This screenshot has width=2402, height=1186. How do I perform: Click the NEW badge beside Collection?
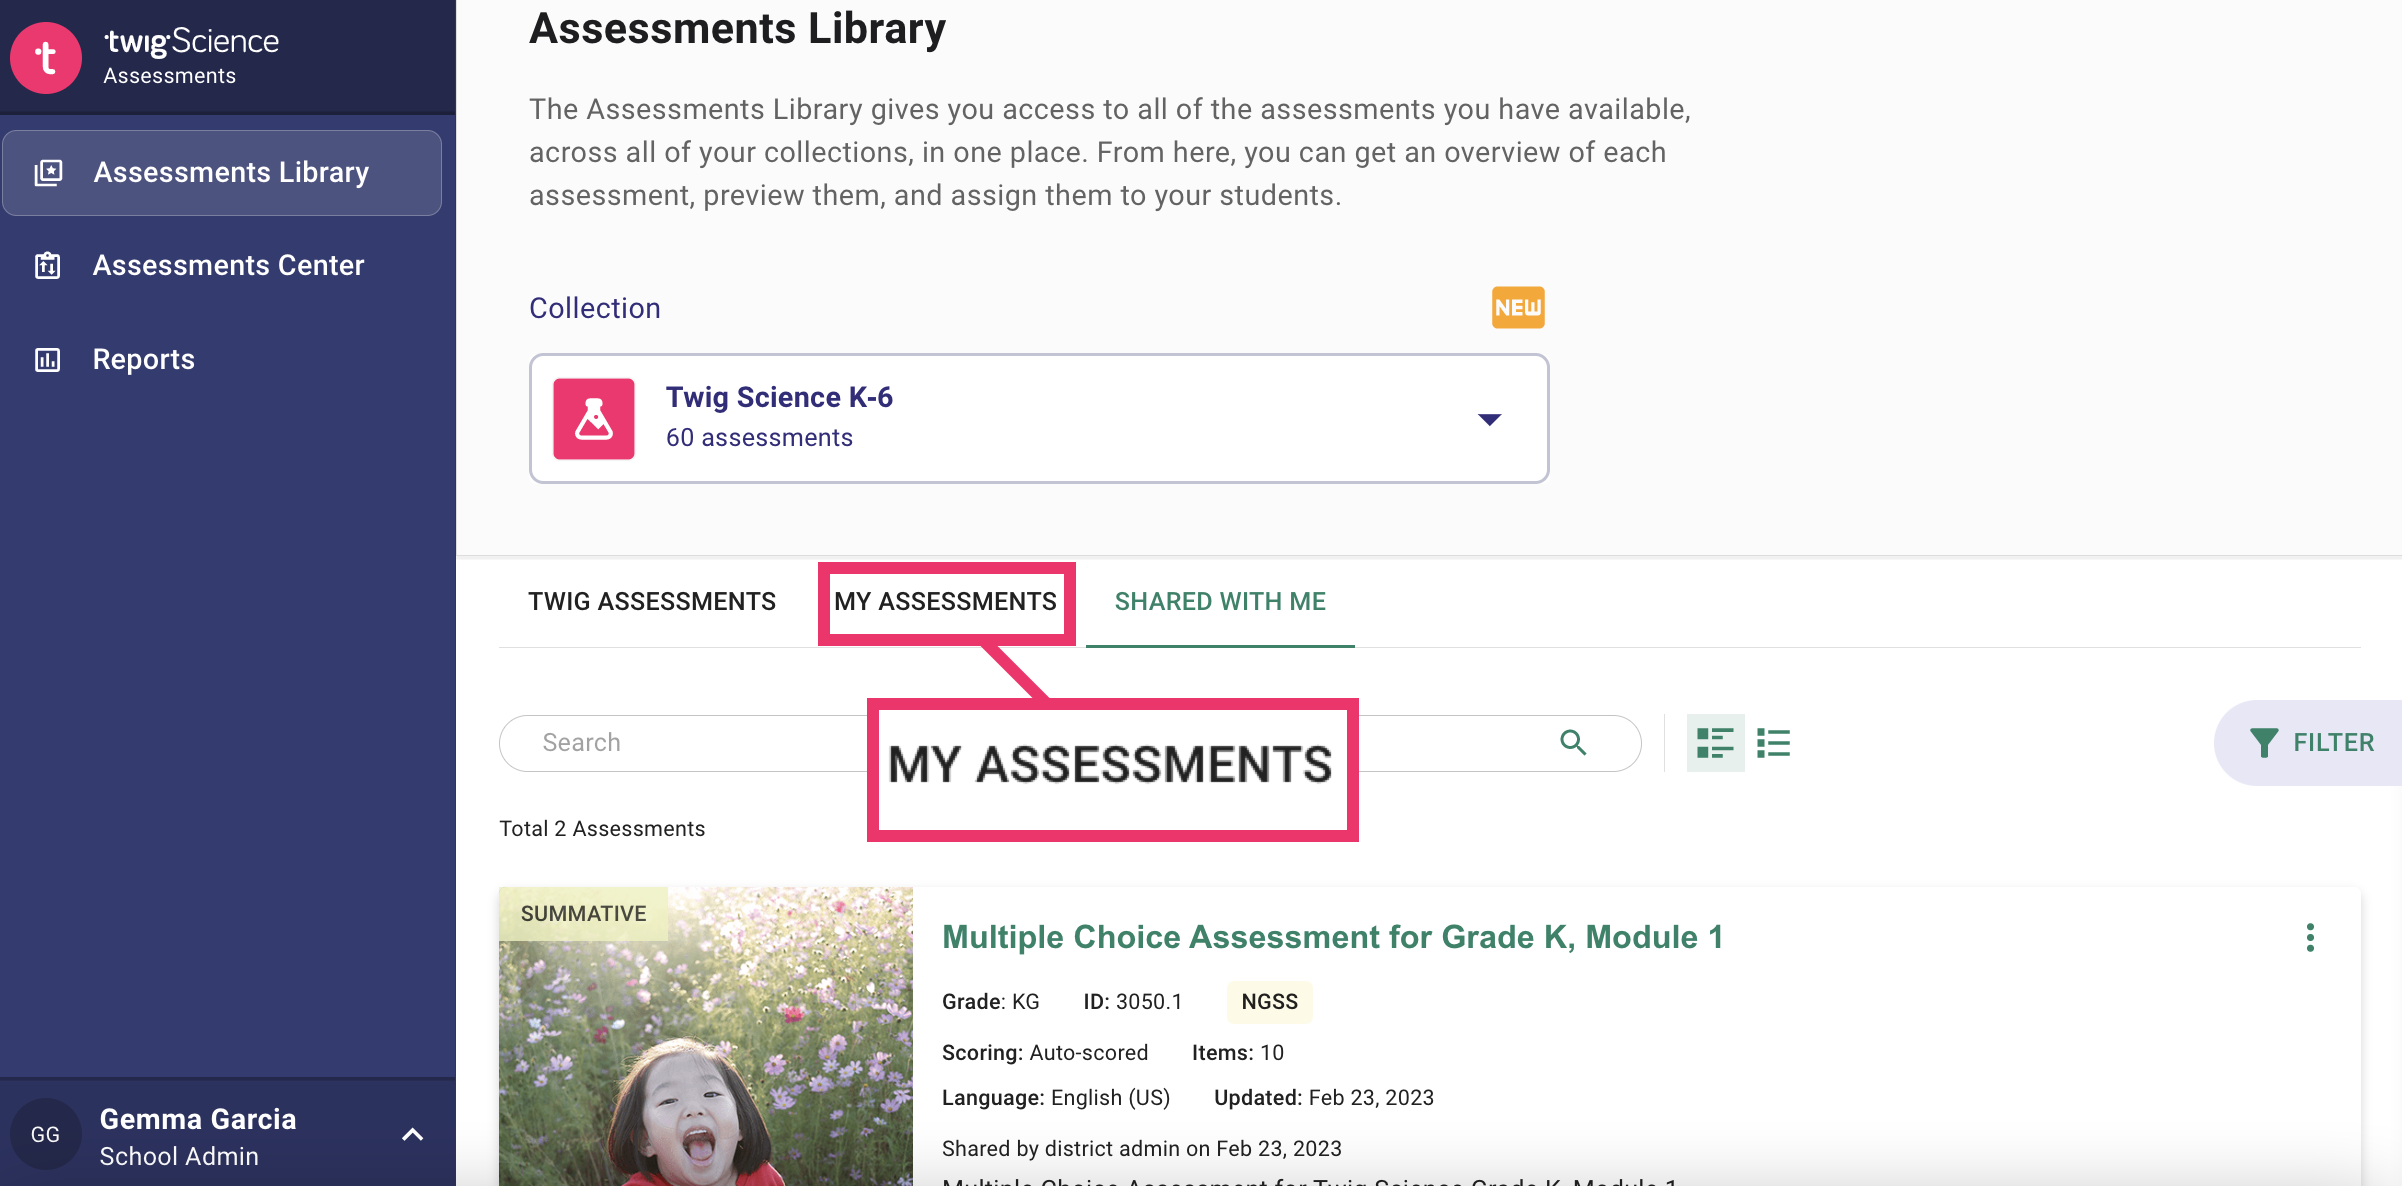coord(1518,308)
